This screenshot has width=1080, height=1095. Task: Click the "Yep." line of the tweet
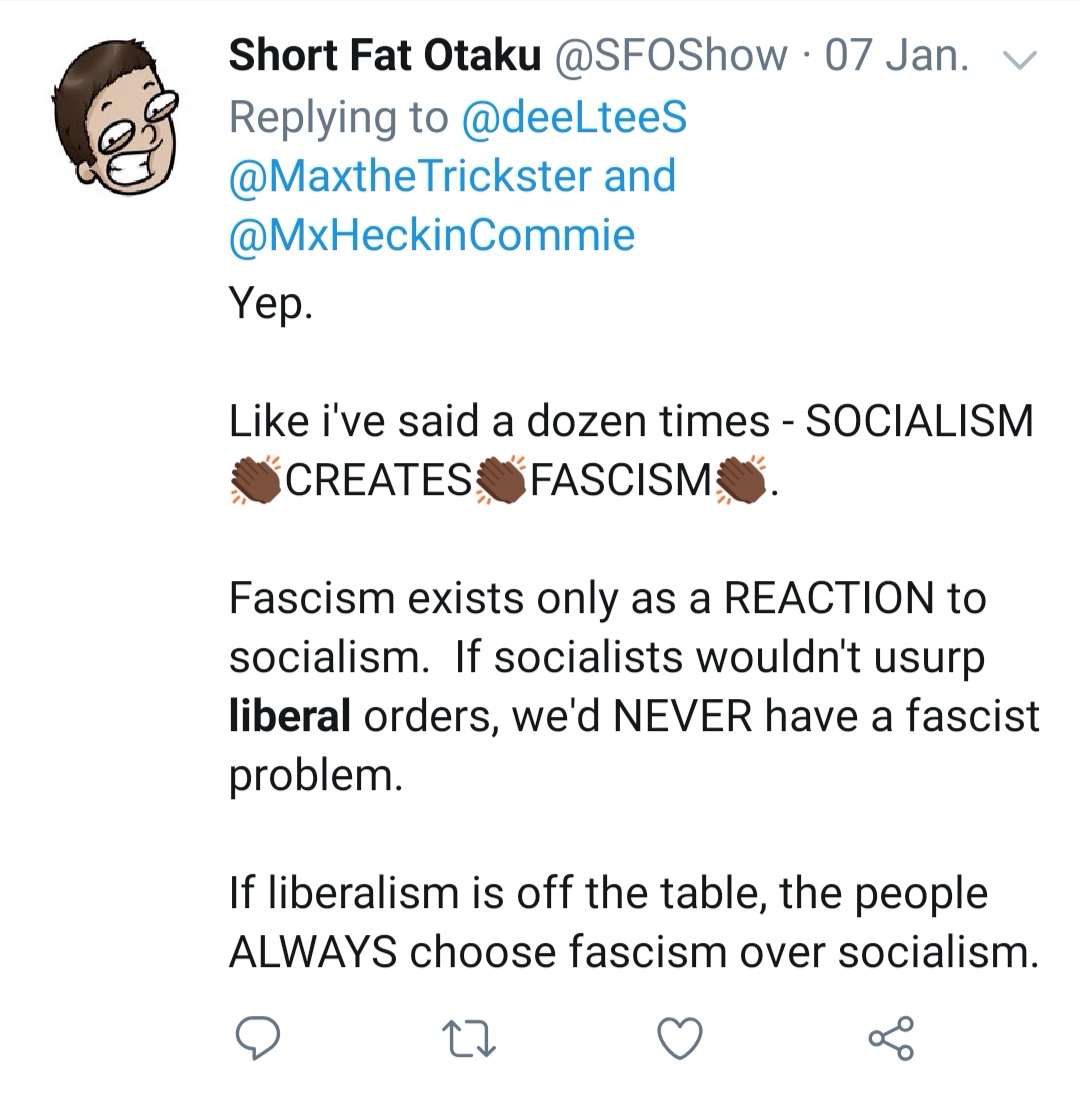click(271, 303)
